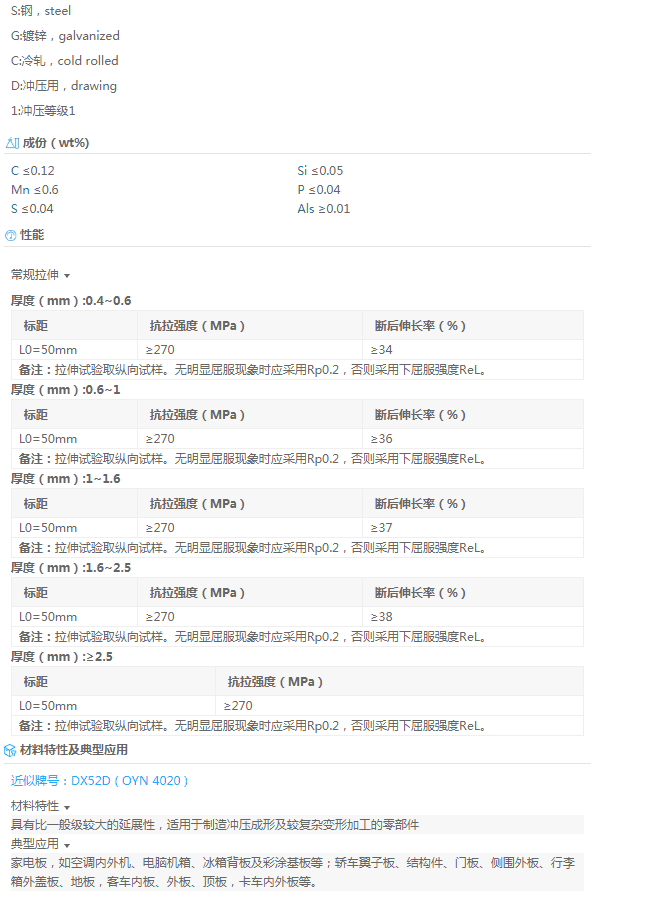Click the 材料特性及典型应用 heading text
645x910 pixels.
(x=74, y=749)
